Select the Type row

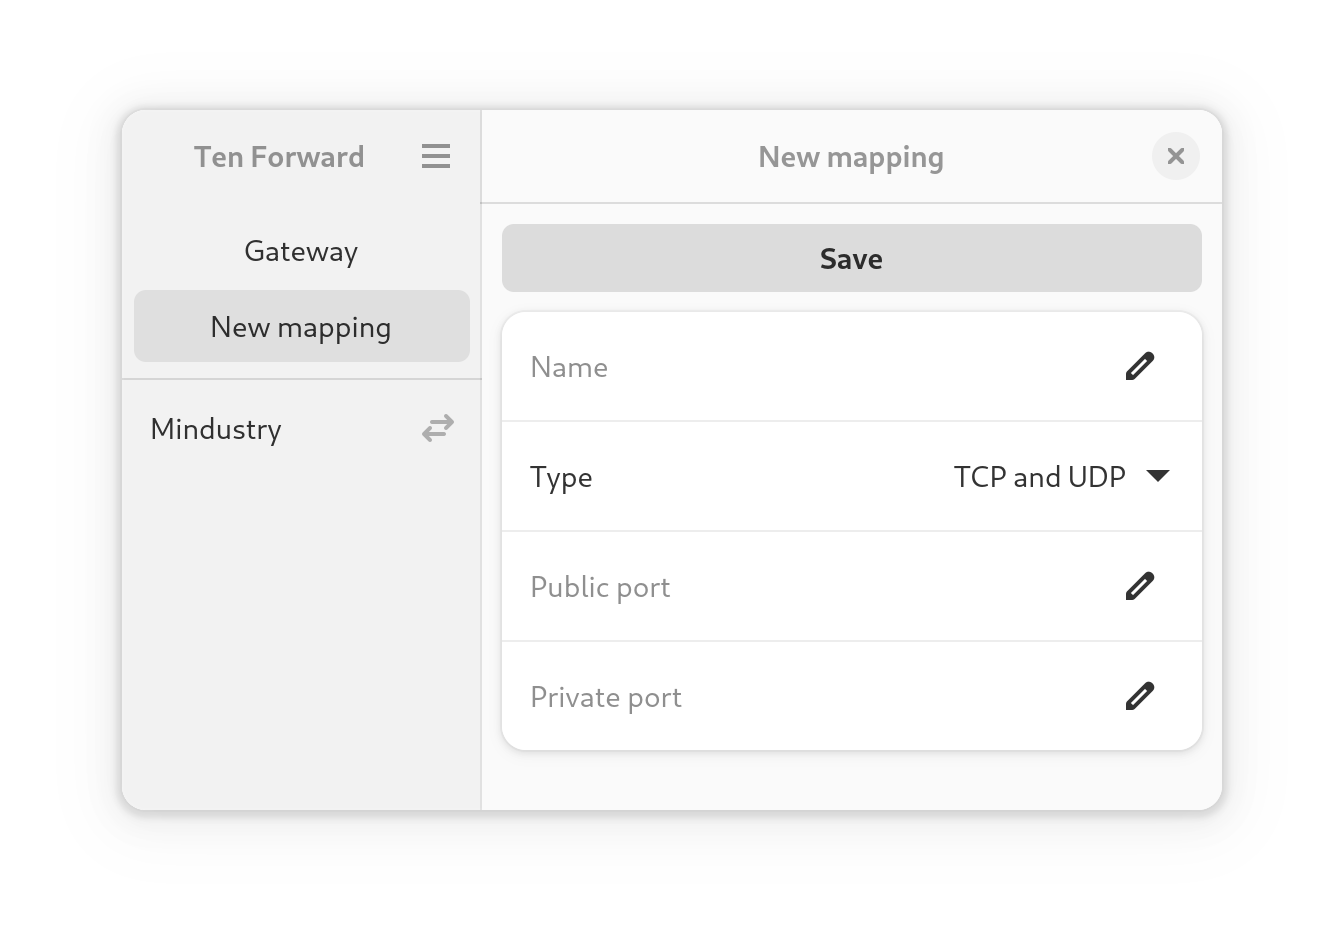[x=852, y=476]
